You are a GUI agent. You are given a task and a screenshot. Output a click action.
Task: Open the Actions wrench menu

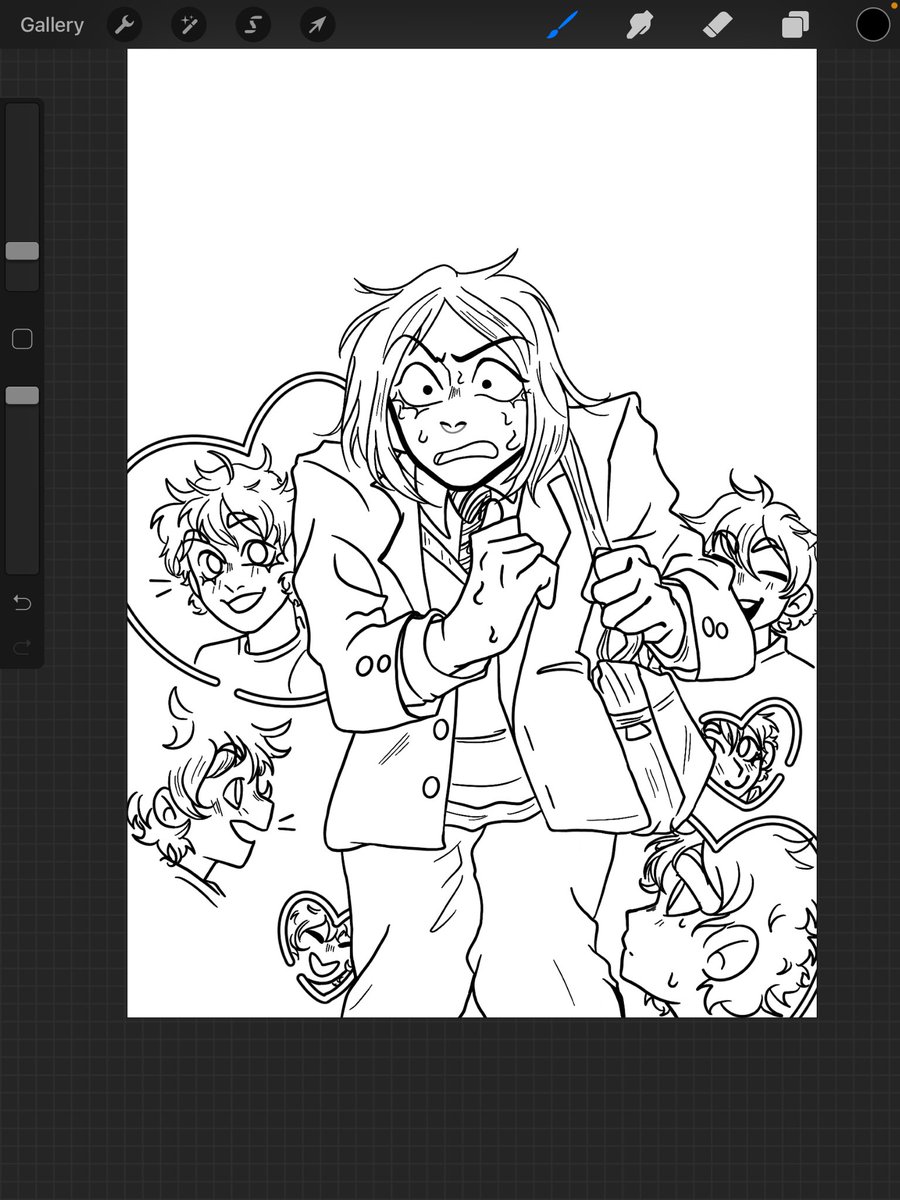(125, 25)
